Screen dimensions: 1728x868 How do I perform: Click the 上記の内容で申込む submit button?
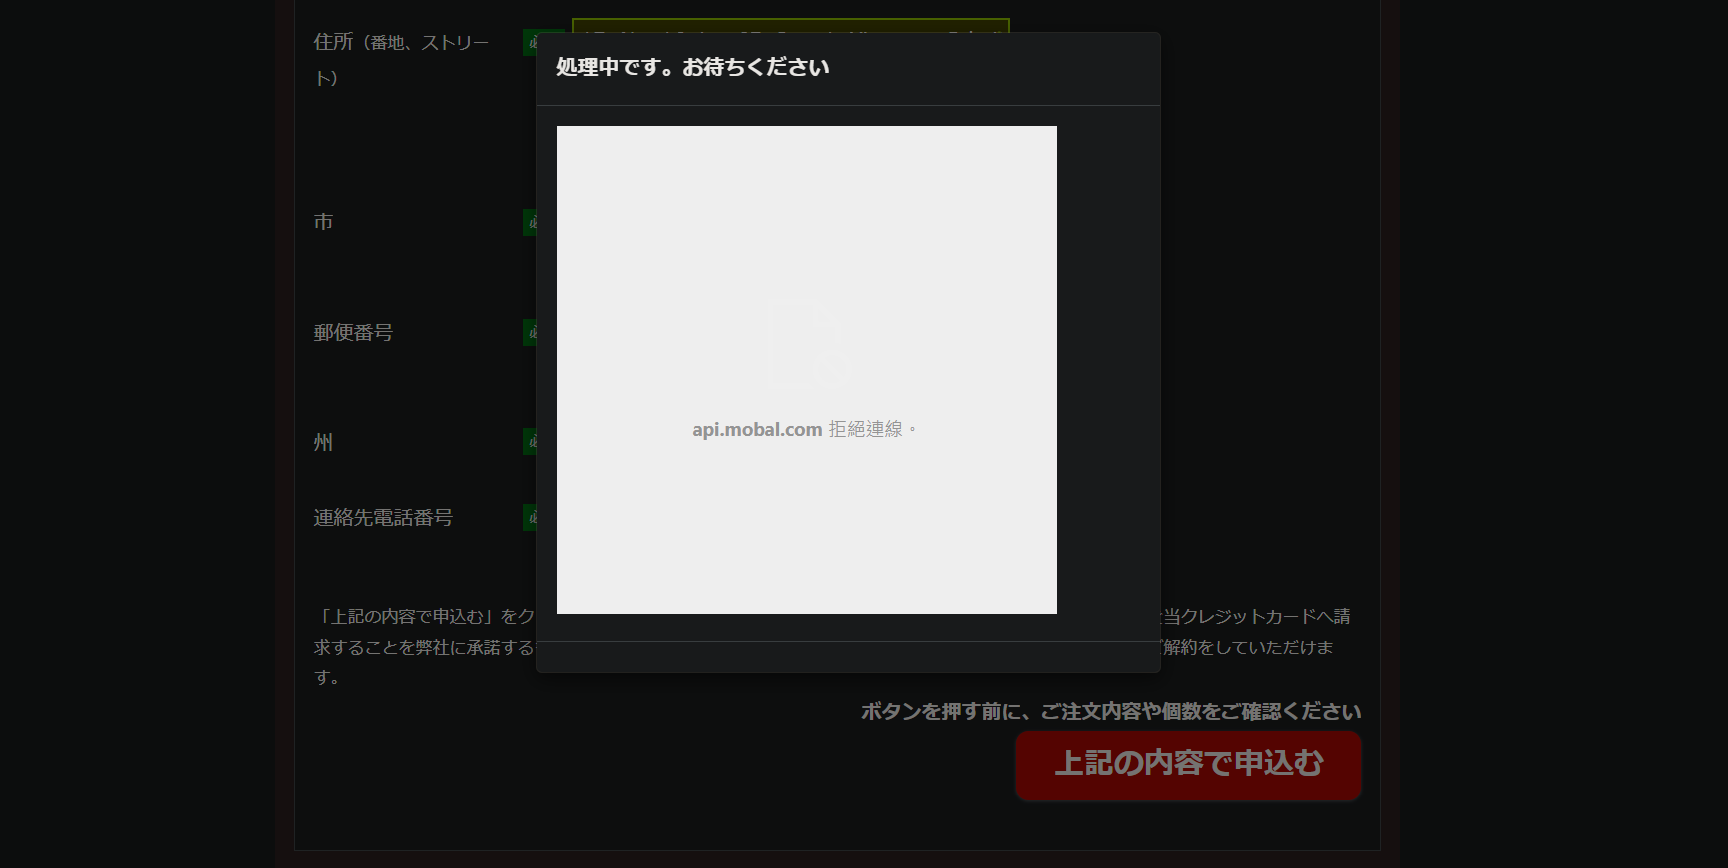click(1188, 765)
